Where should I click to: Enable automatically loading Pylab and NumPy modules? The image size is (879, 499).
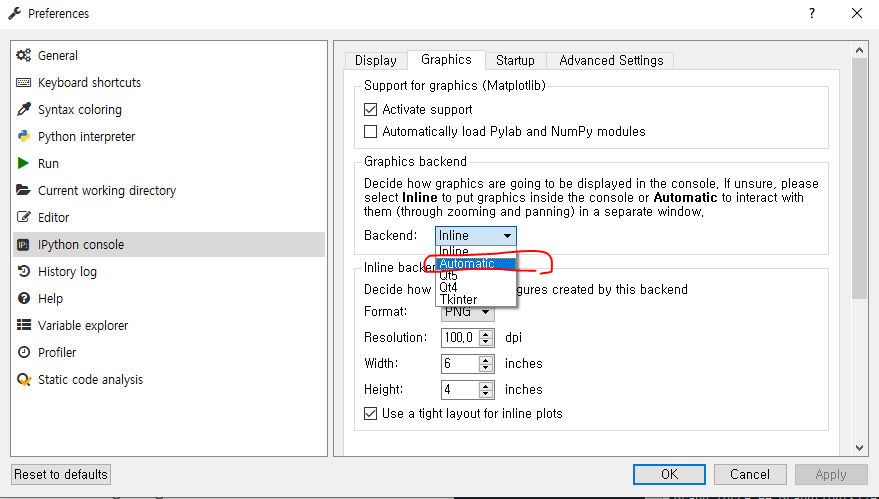tap(371, 132)
